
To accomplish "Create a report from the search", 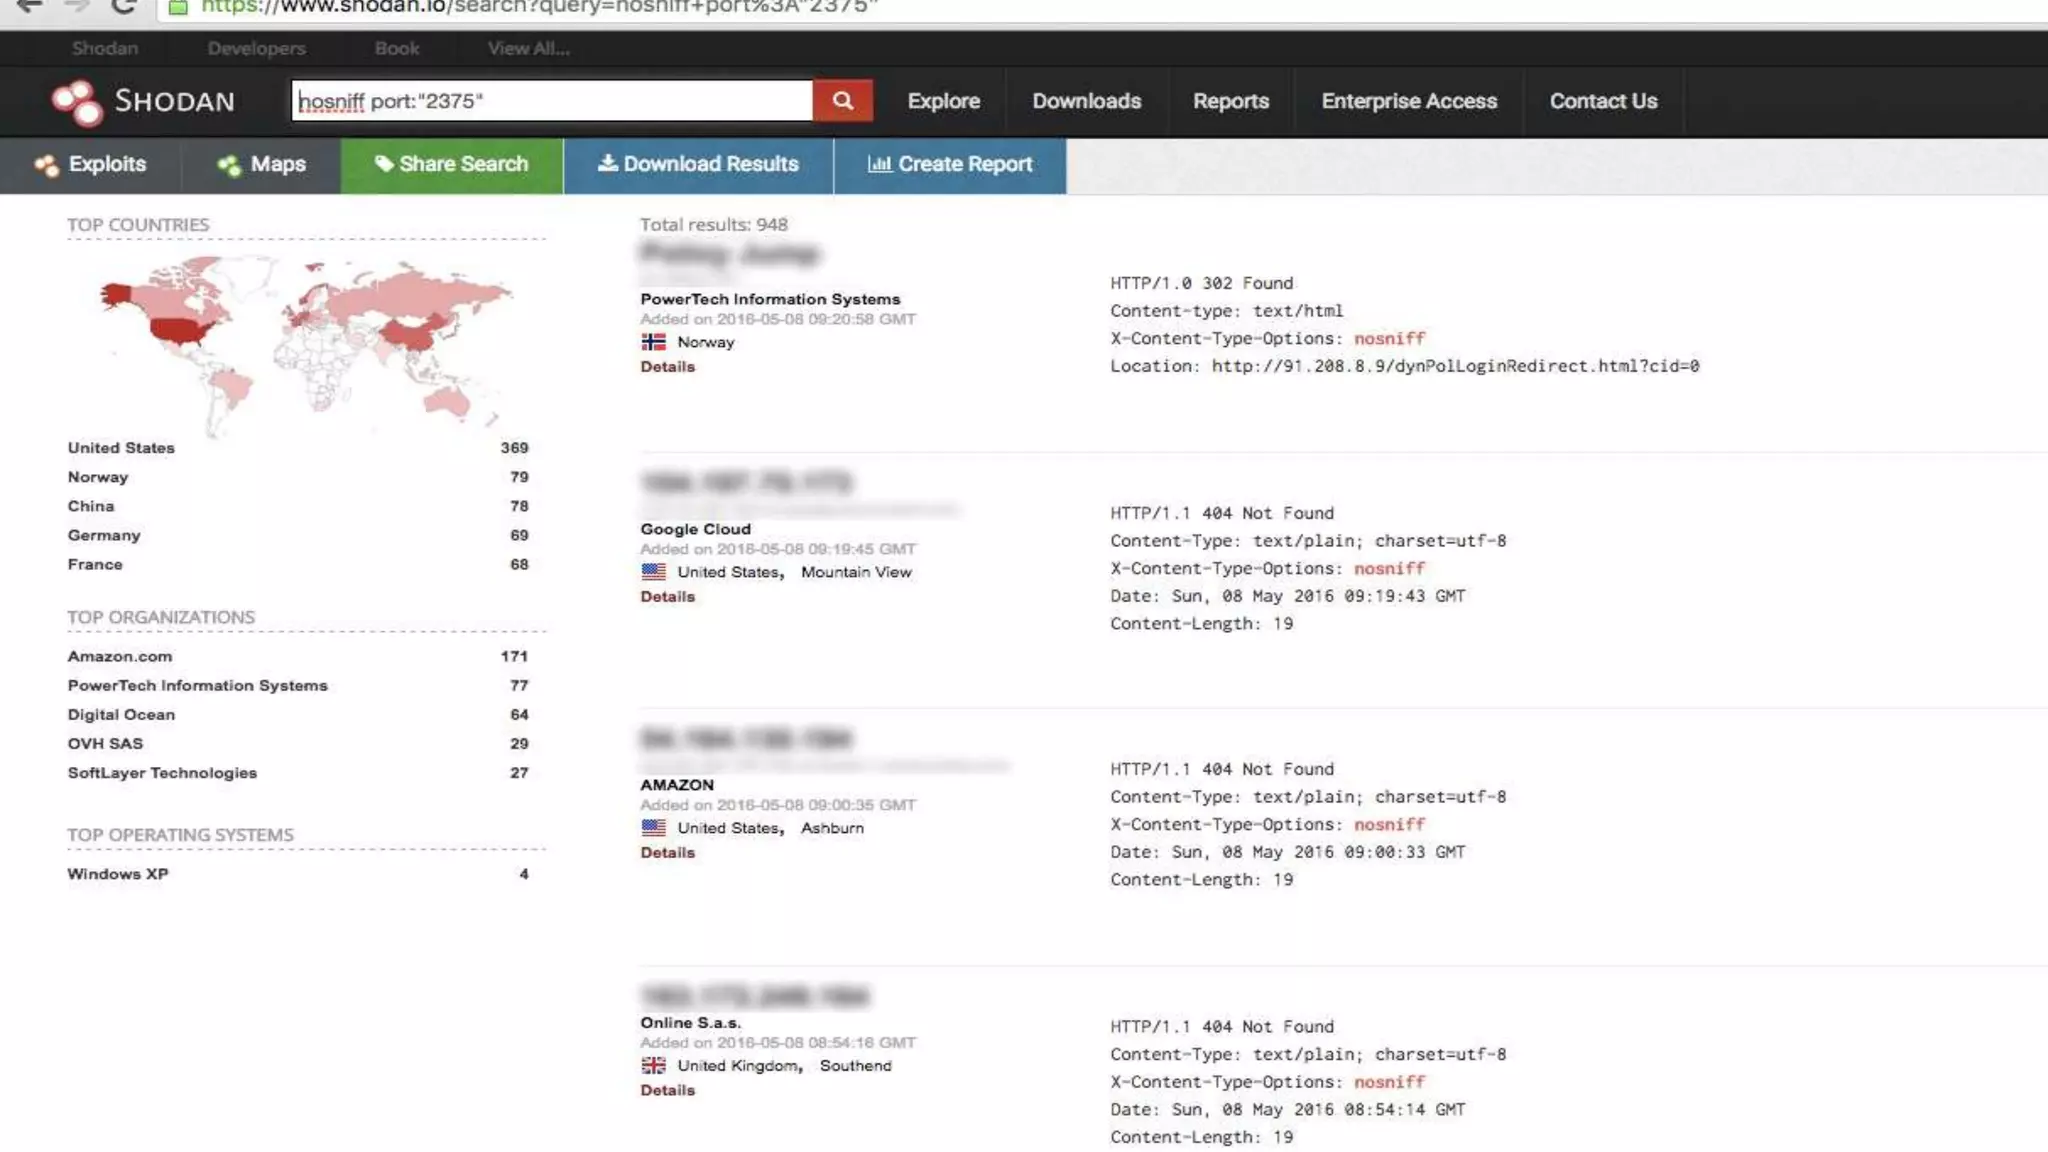I will 949,165.
